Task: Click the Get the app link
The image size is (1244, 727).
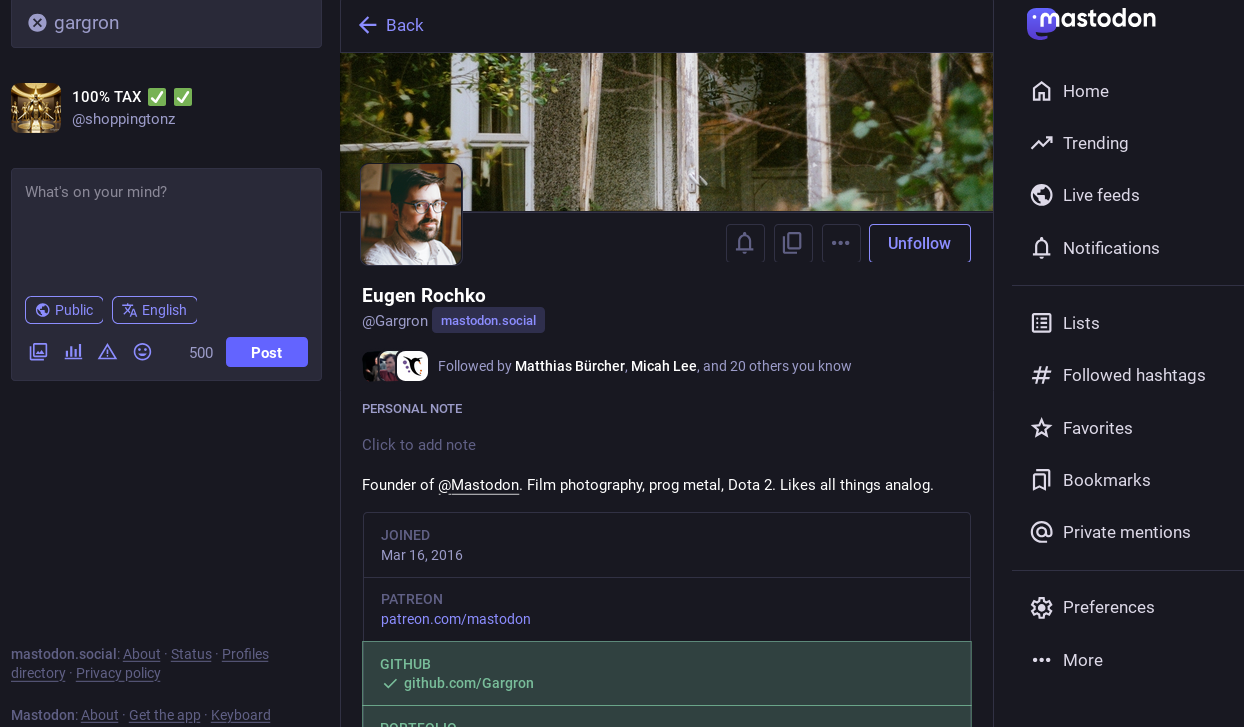Action: point(165,715)
